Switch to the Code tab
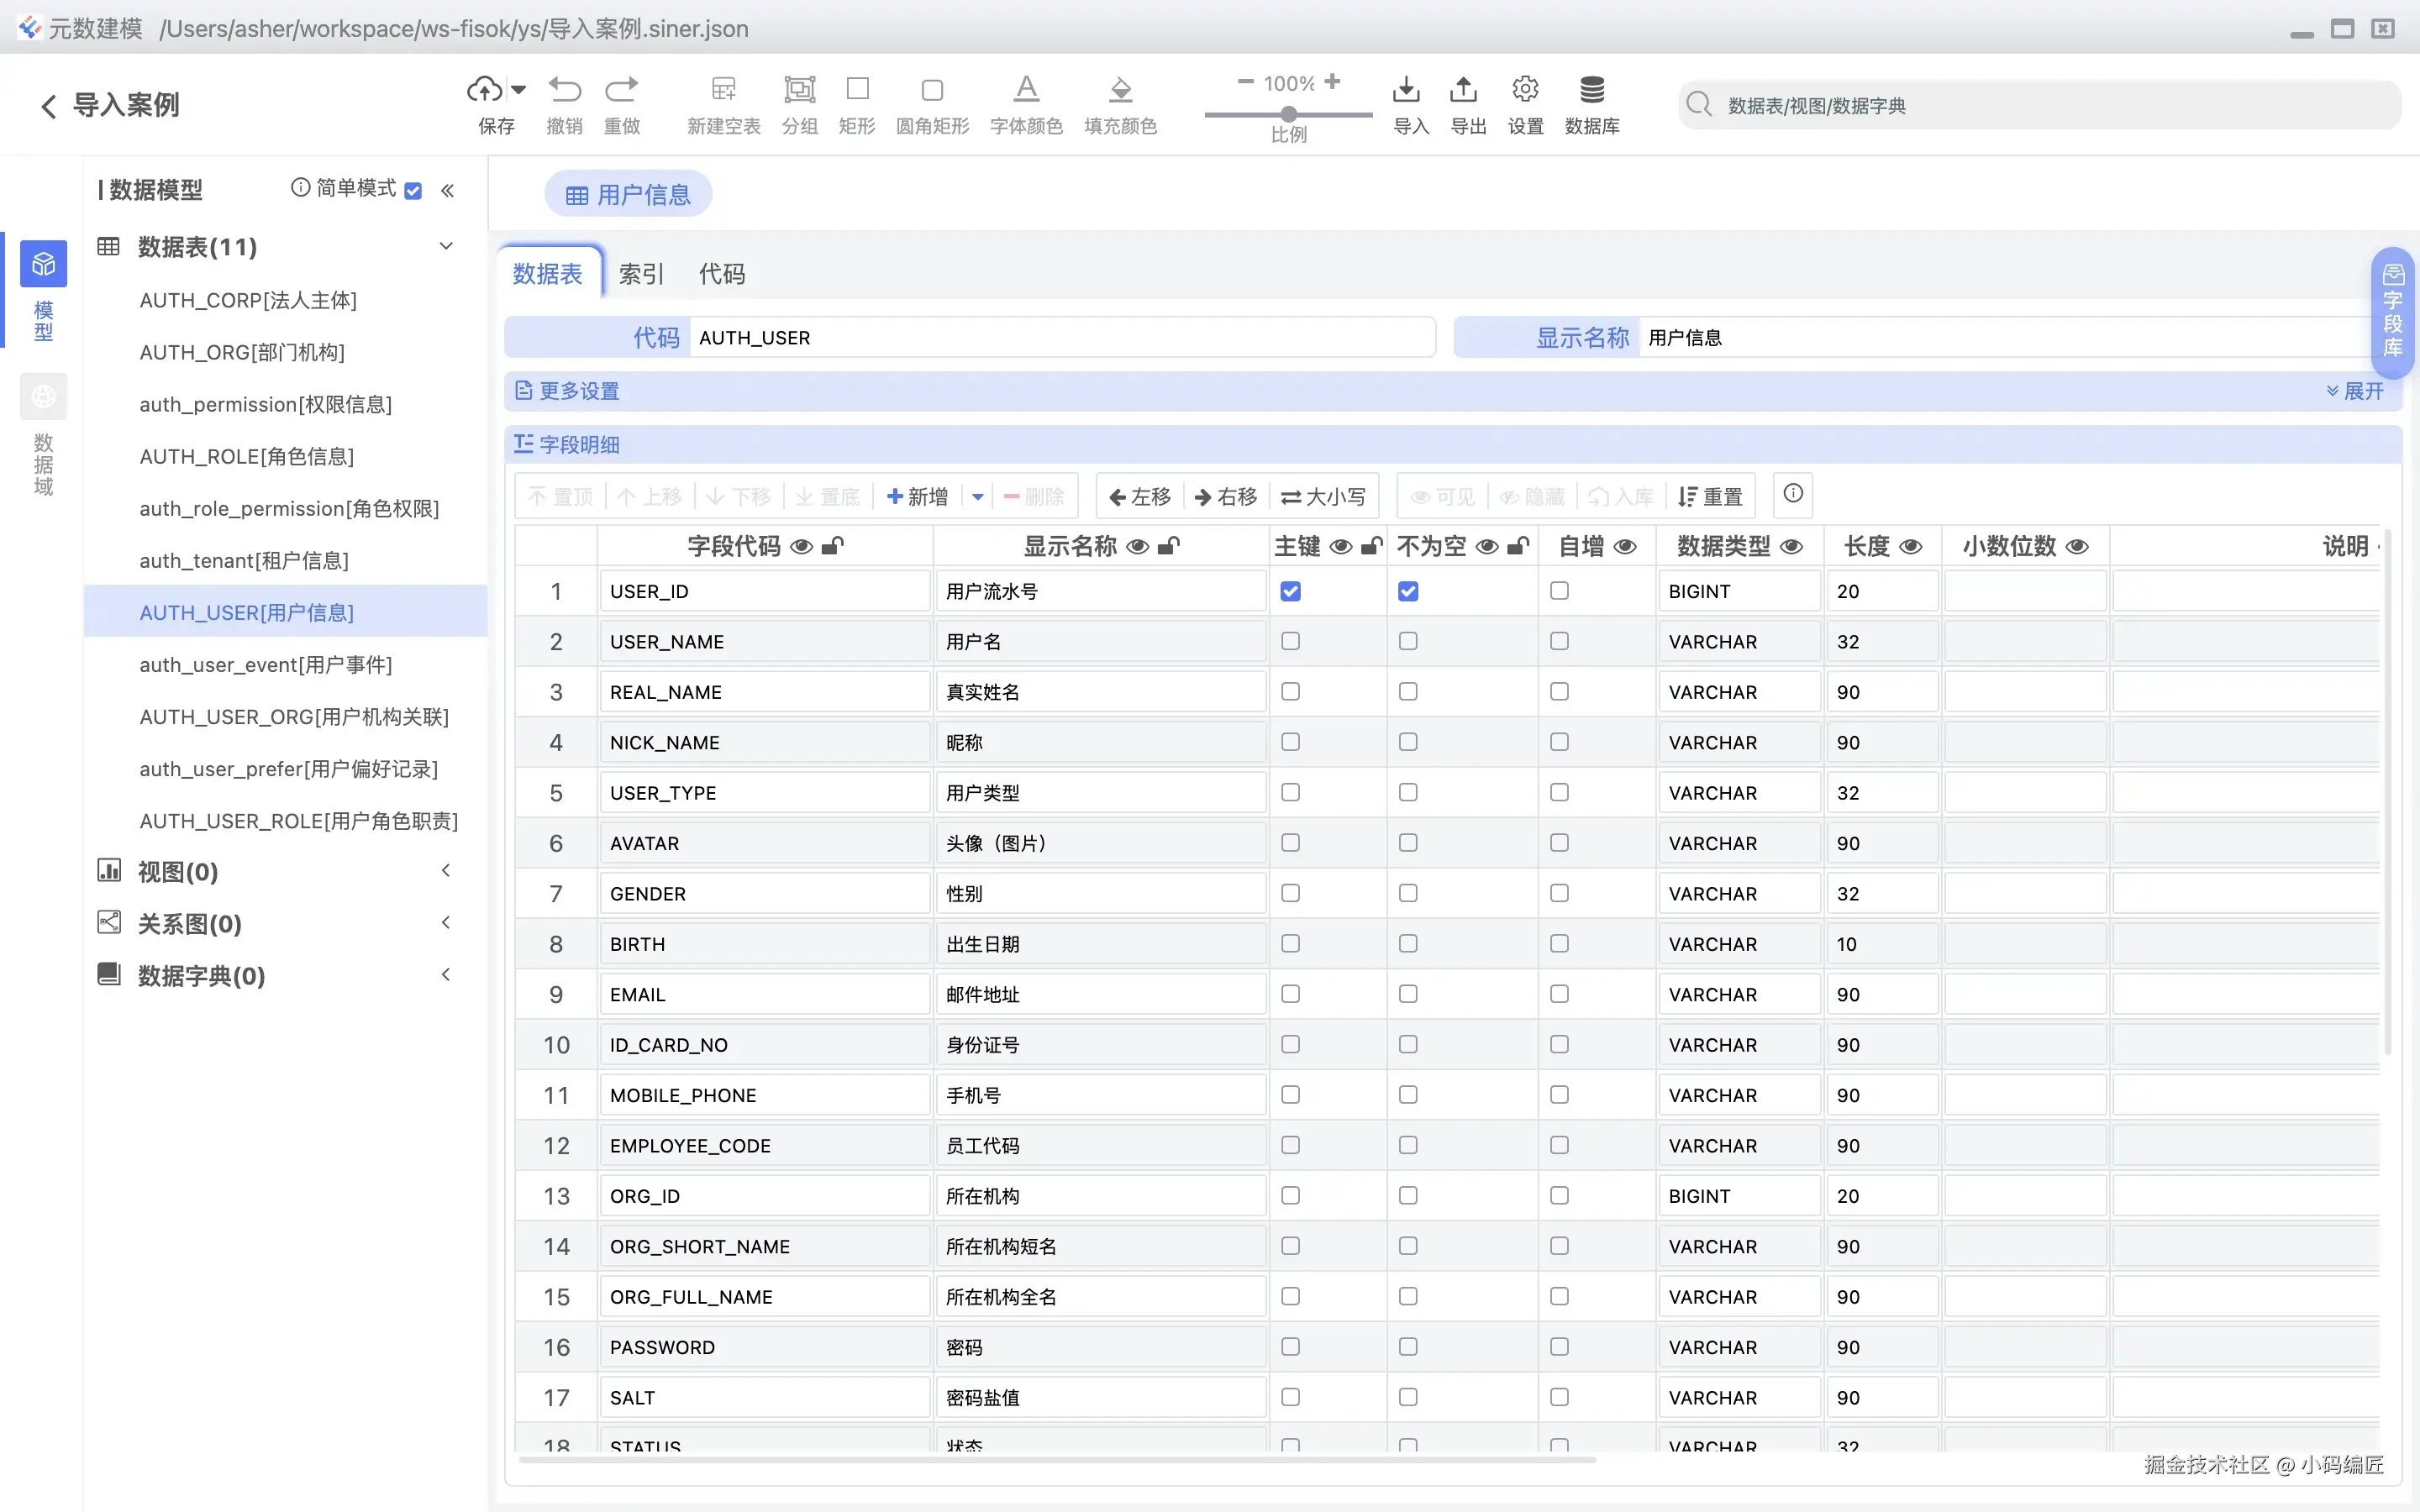The height and width of the screenshot is (1512, 2420). point(721,274)
